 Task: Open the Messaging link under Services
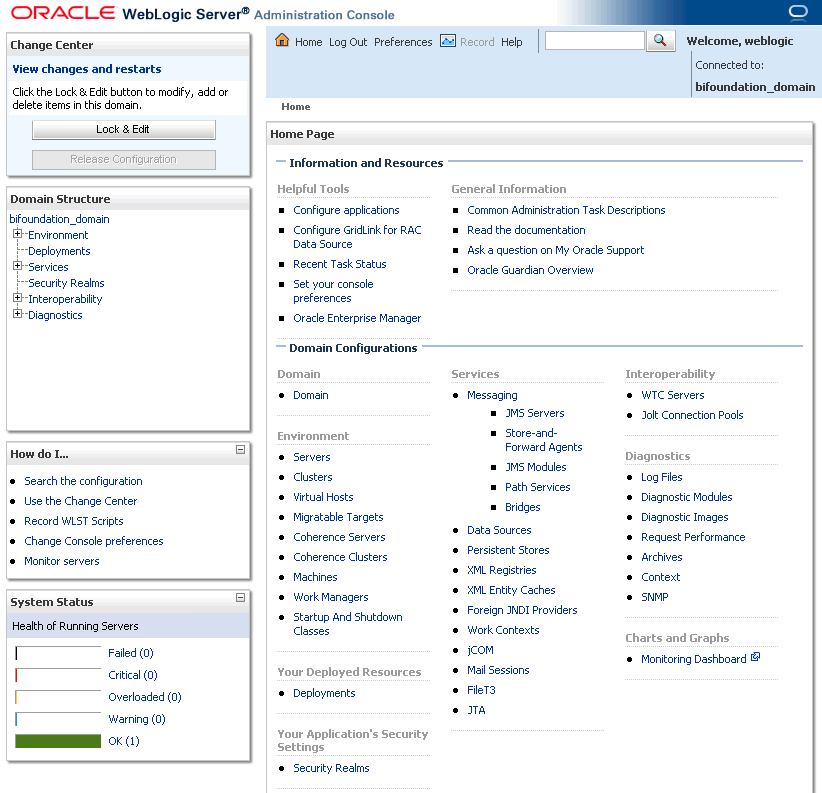pyautogui.click(x=492, y=395)
